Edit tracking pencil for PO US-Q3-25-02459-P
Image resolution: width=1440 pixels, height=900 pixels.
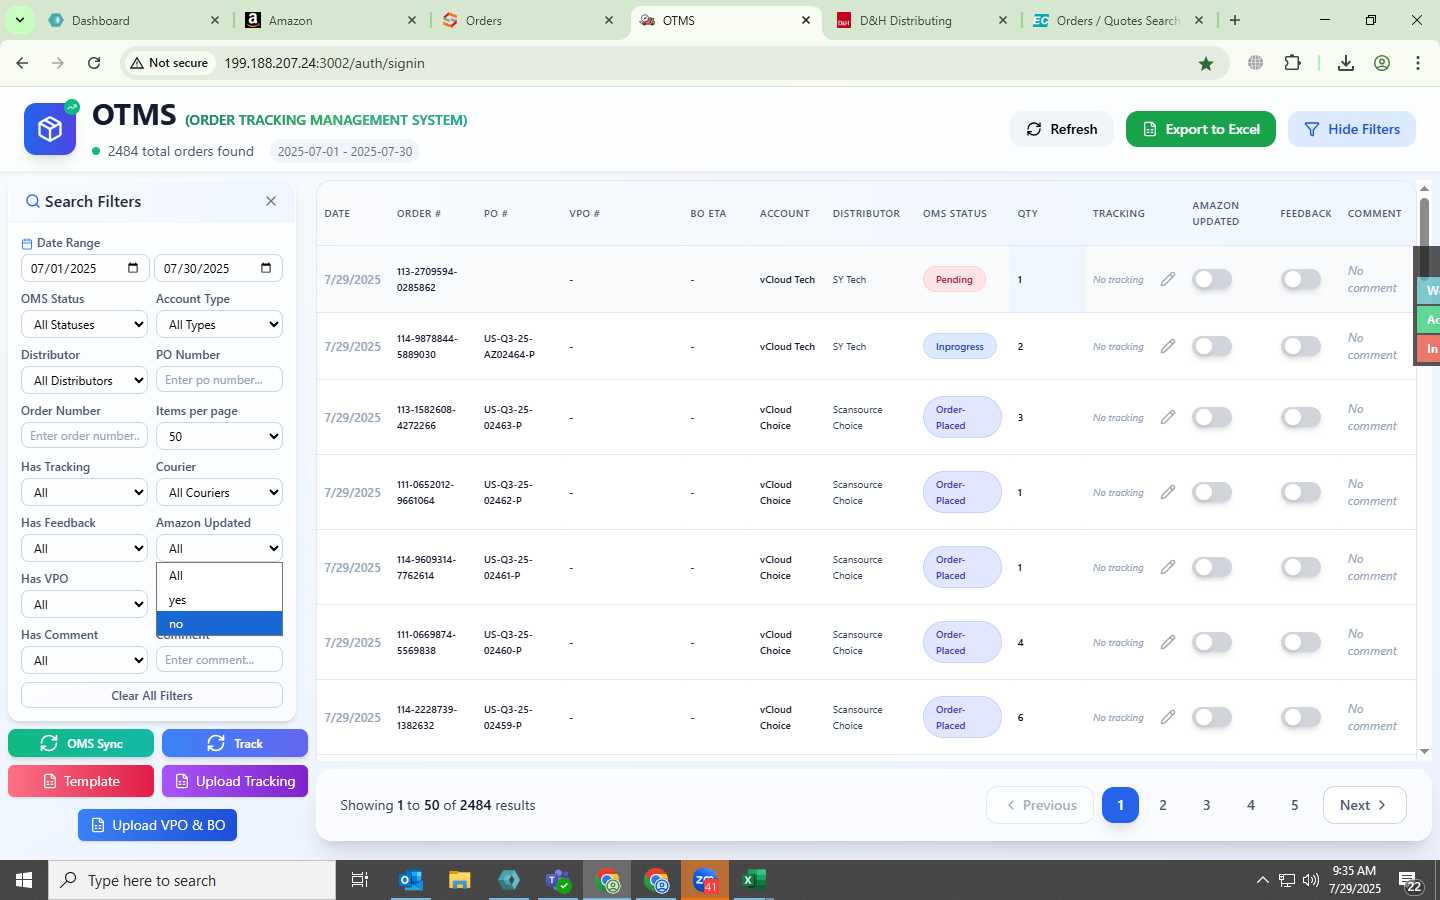click(x=1167, y=717)
